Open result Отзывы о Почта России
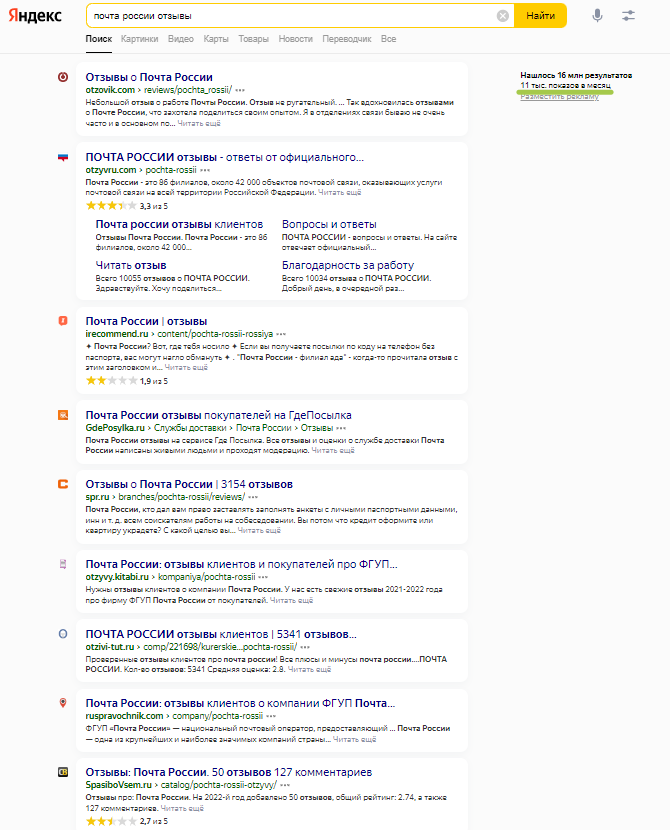The image size is (670, 830). (x=149, y=77)
